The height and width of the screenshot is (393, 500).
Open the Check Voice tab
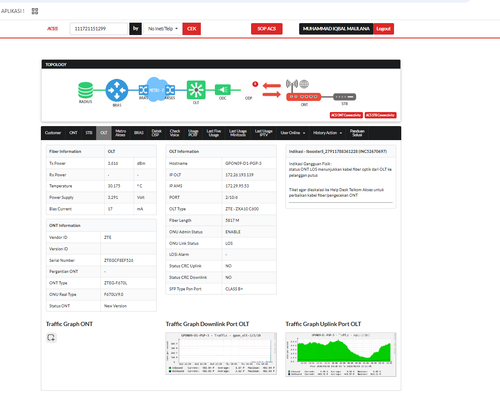[x=175, y=133]
